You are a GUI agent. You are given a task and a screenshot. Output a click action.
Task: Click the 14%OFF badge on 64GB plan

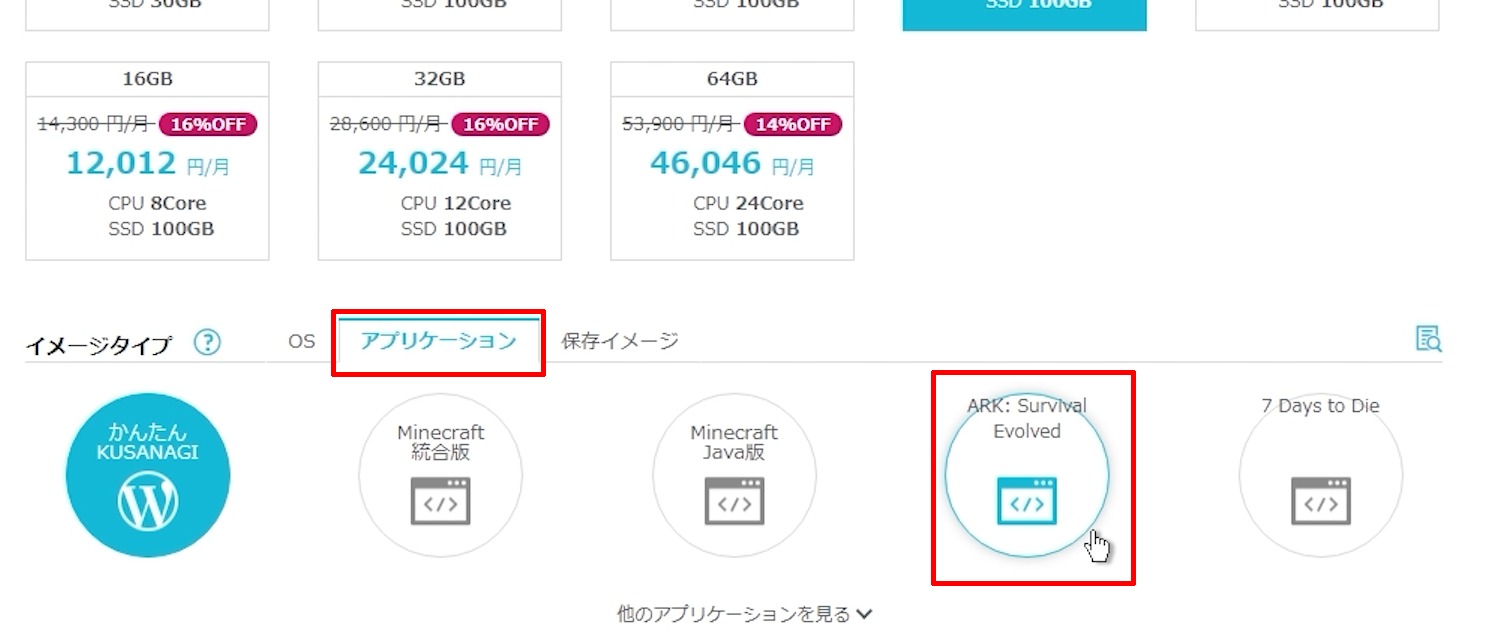(x=793, y=124)
